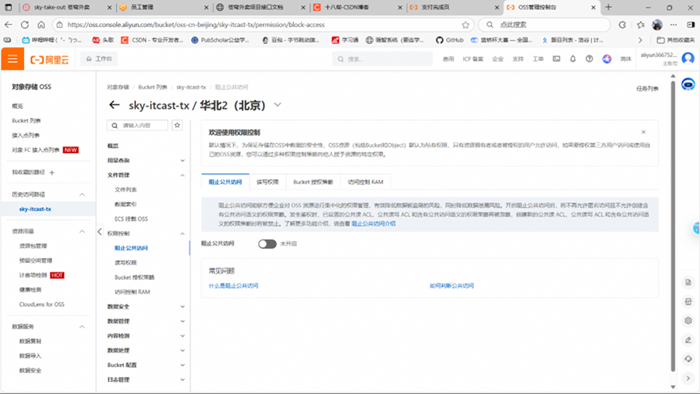Expand the 用量查询 menu section

coord(182,160)
